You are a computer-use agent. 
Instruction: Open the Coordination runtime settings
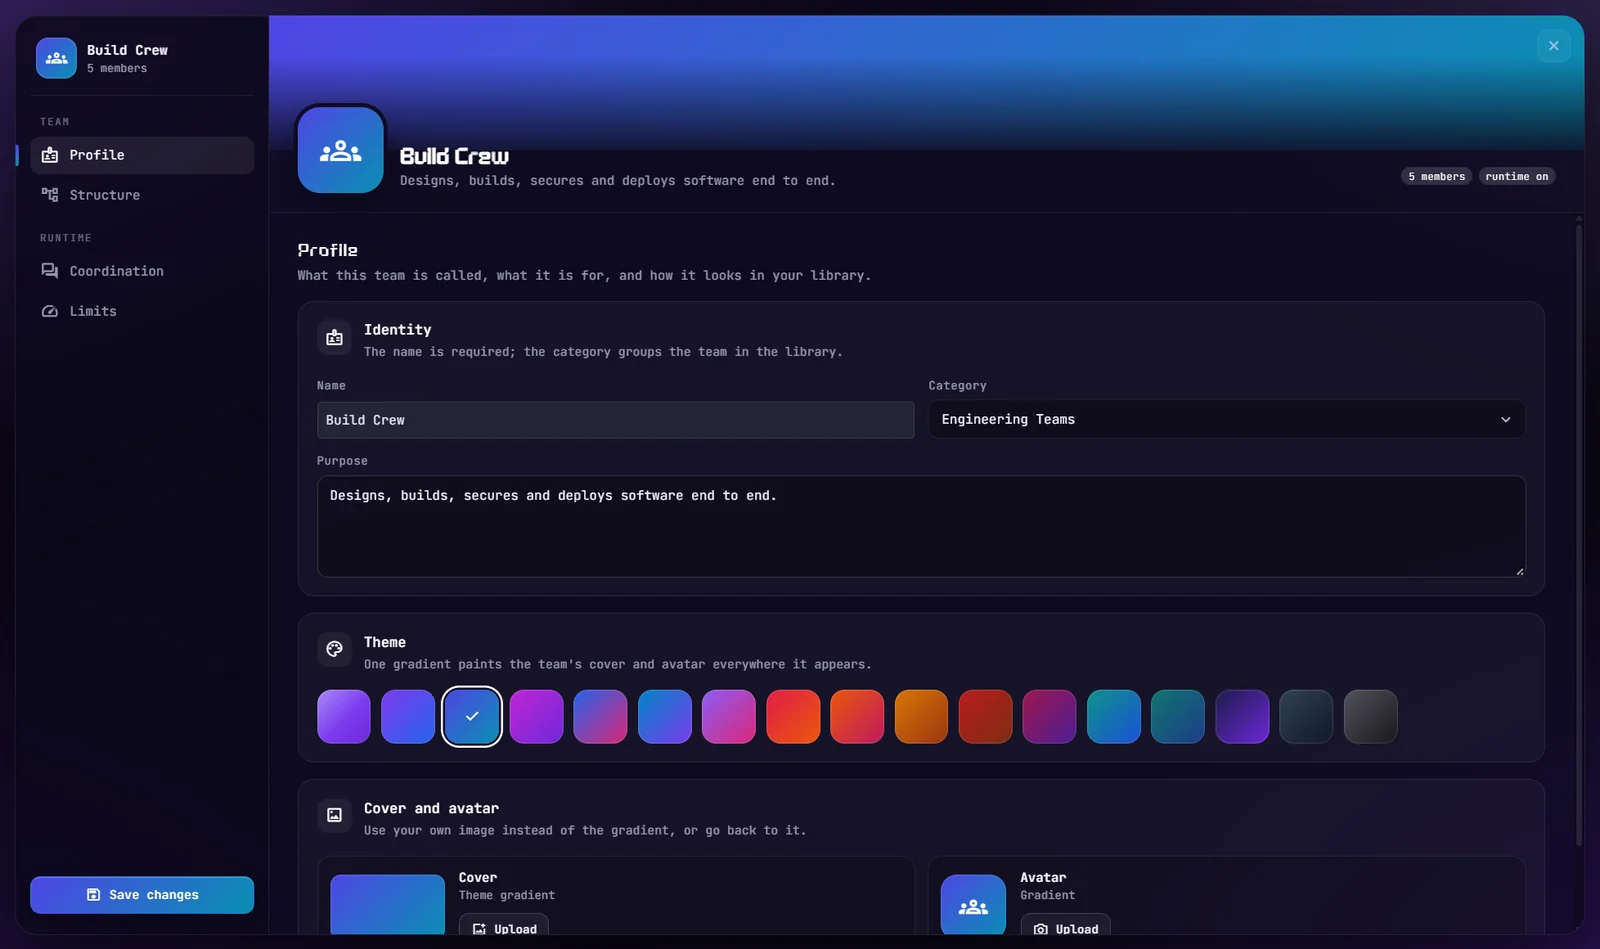[x=142, y=271]
